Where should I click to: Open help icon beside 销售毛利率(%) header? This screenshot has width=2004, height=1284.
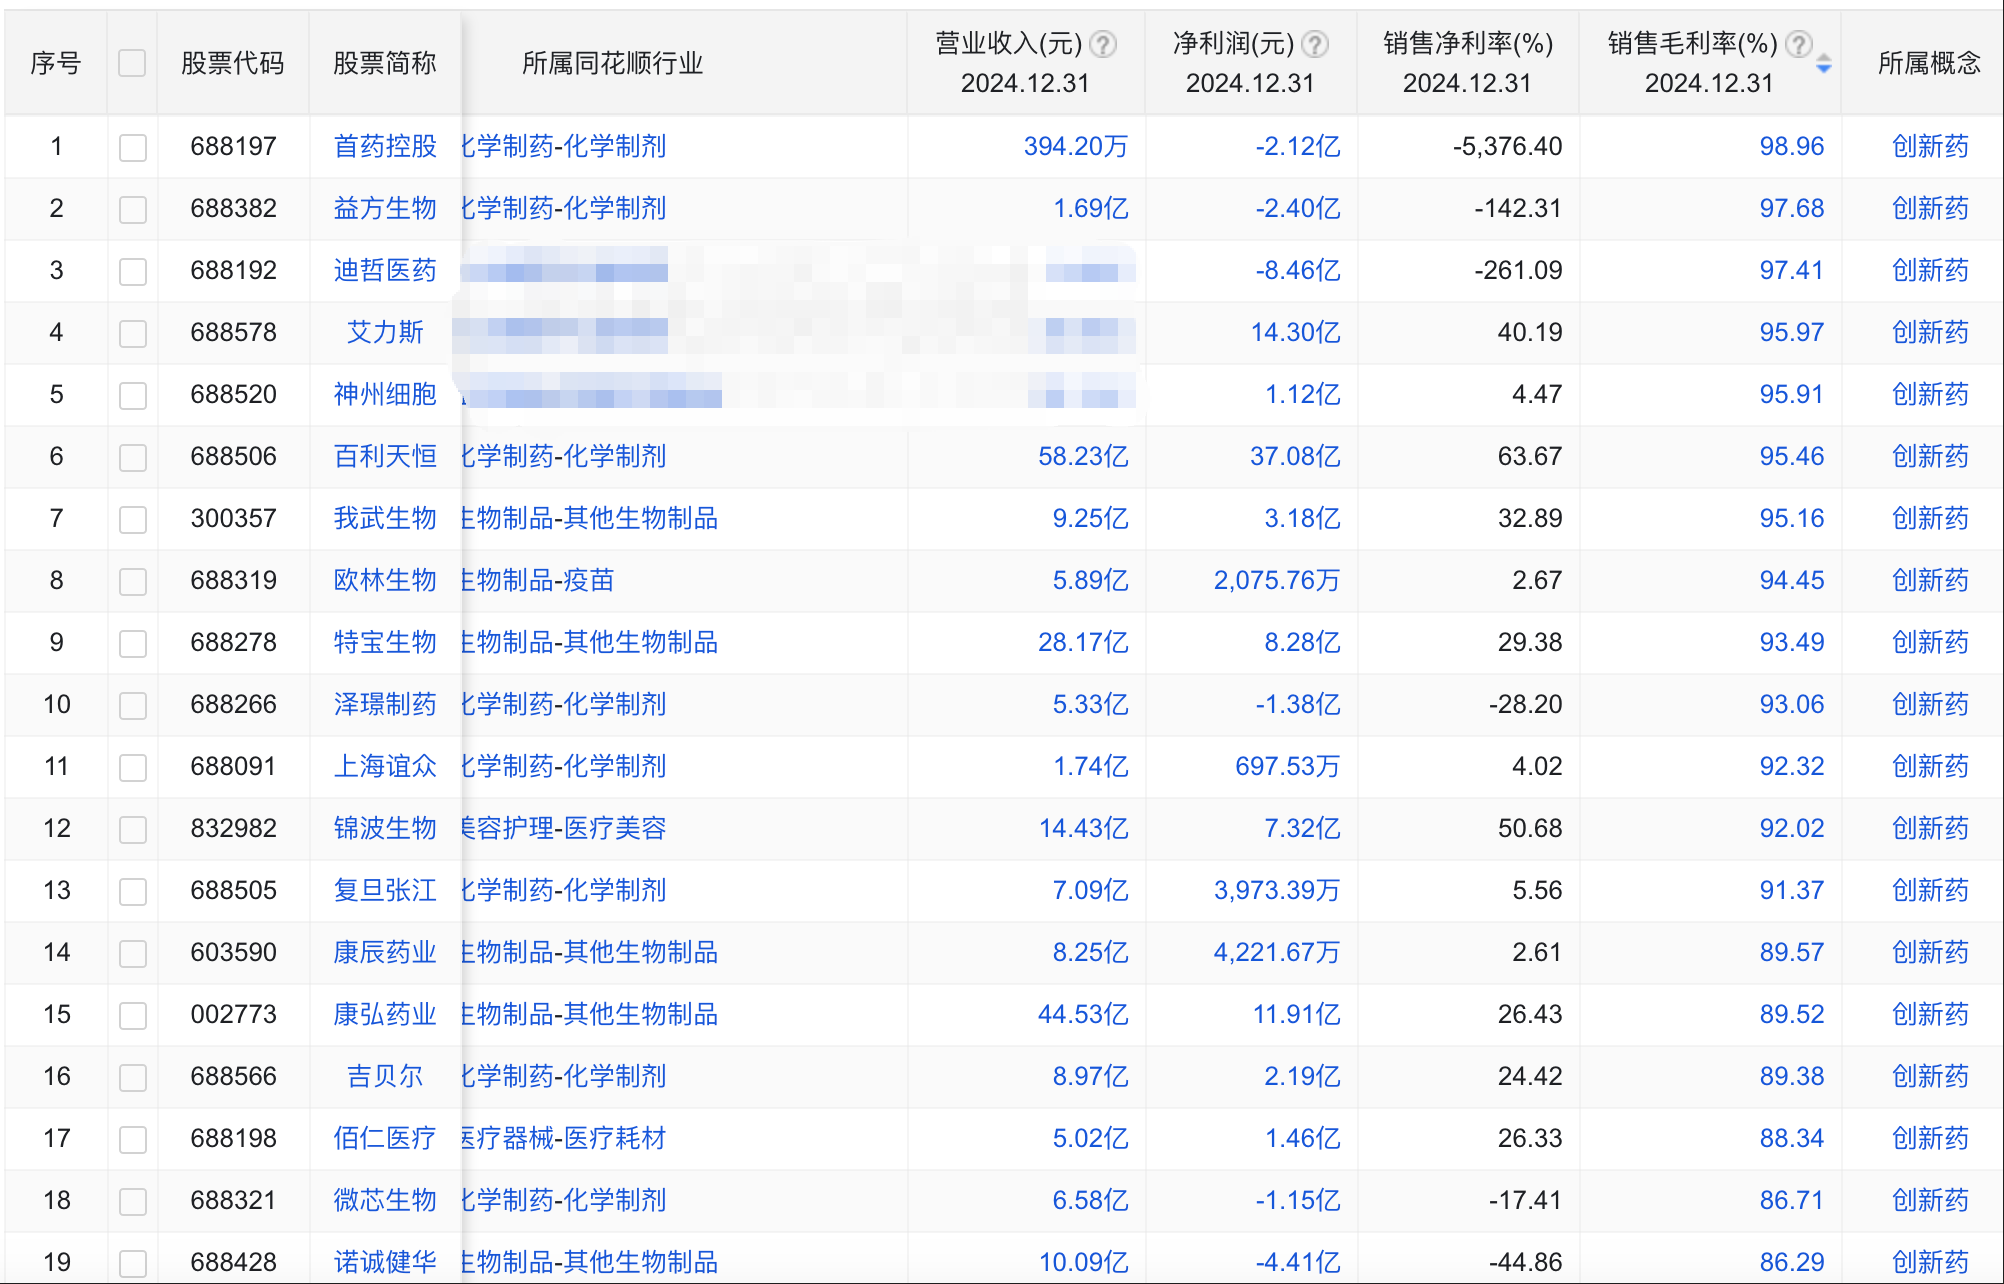click(1799, 44)
